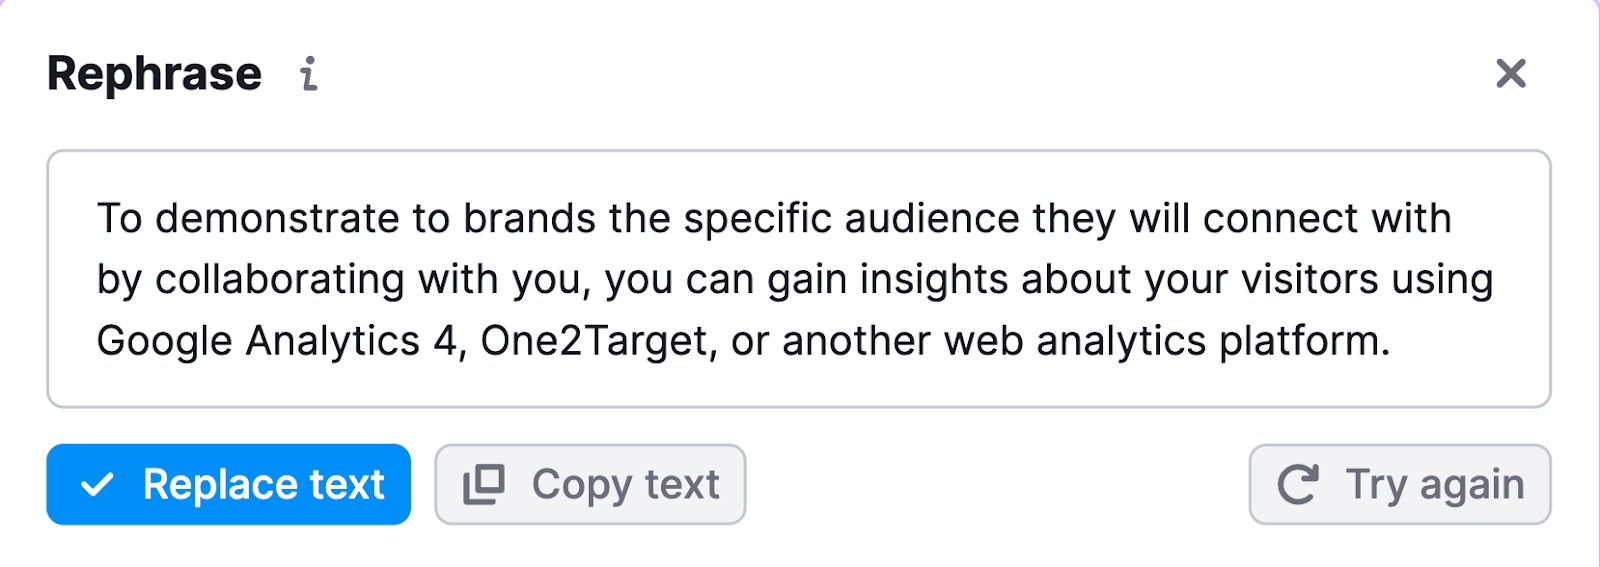The width and height of the screenshot is (1600, 567).
Task: Click the copy icon in Copy text
Action: coord(484,485)
